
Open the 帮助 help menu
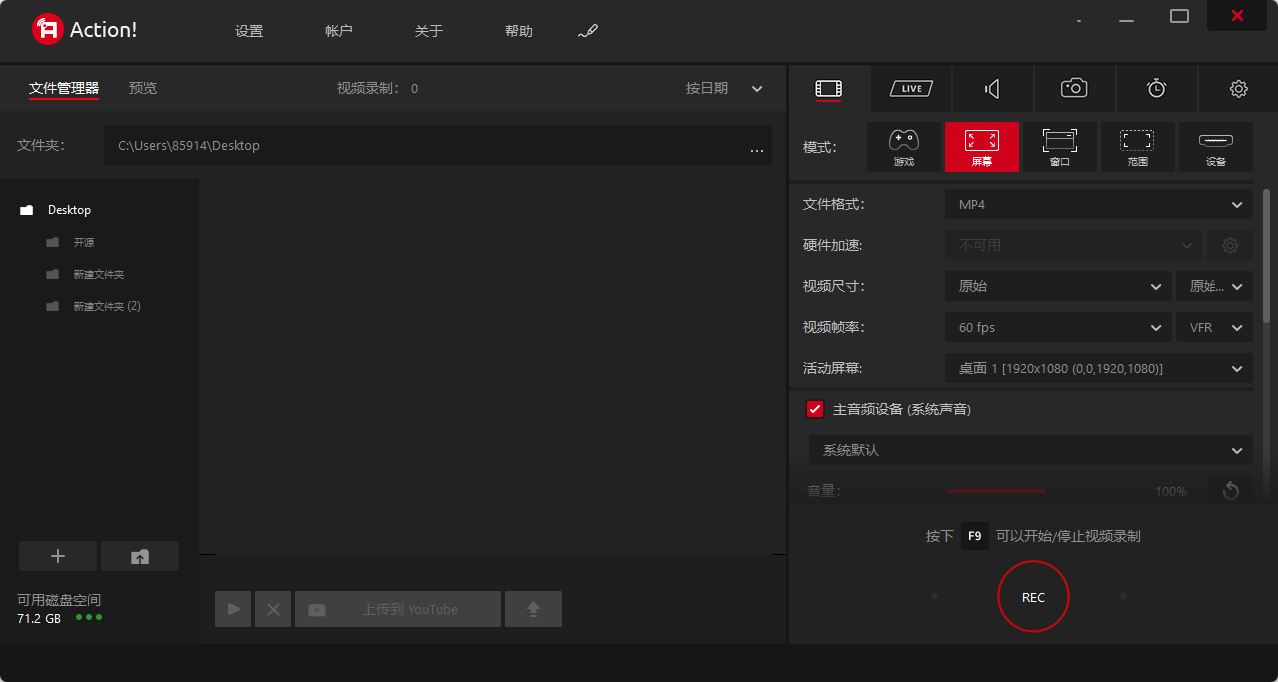[519, 31]
